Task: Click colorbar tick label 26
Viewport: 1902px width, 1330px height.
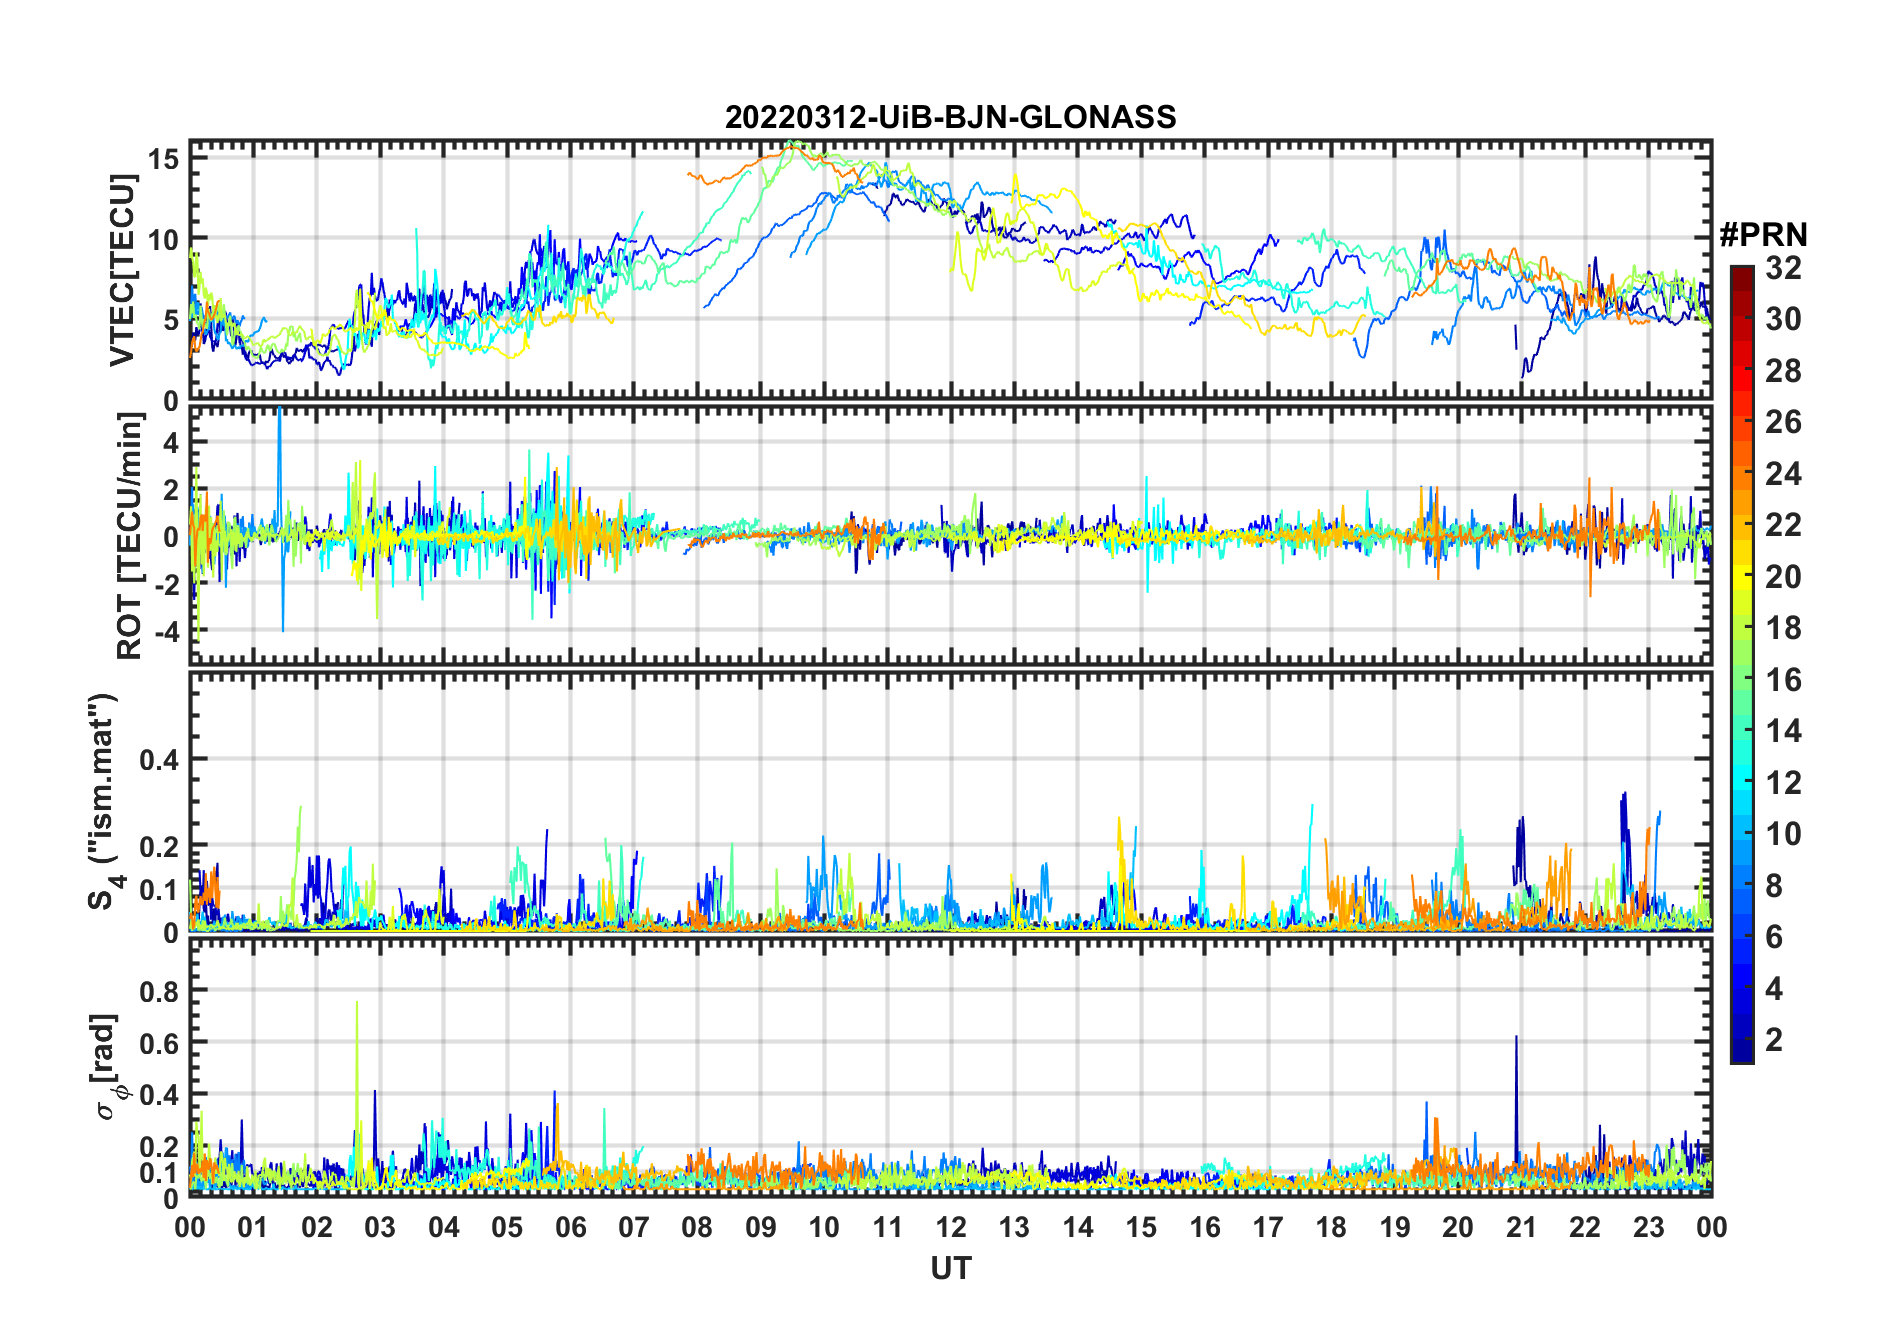Action: click(x=1783, y=422)
